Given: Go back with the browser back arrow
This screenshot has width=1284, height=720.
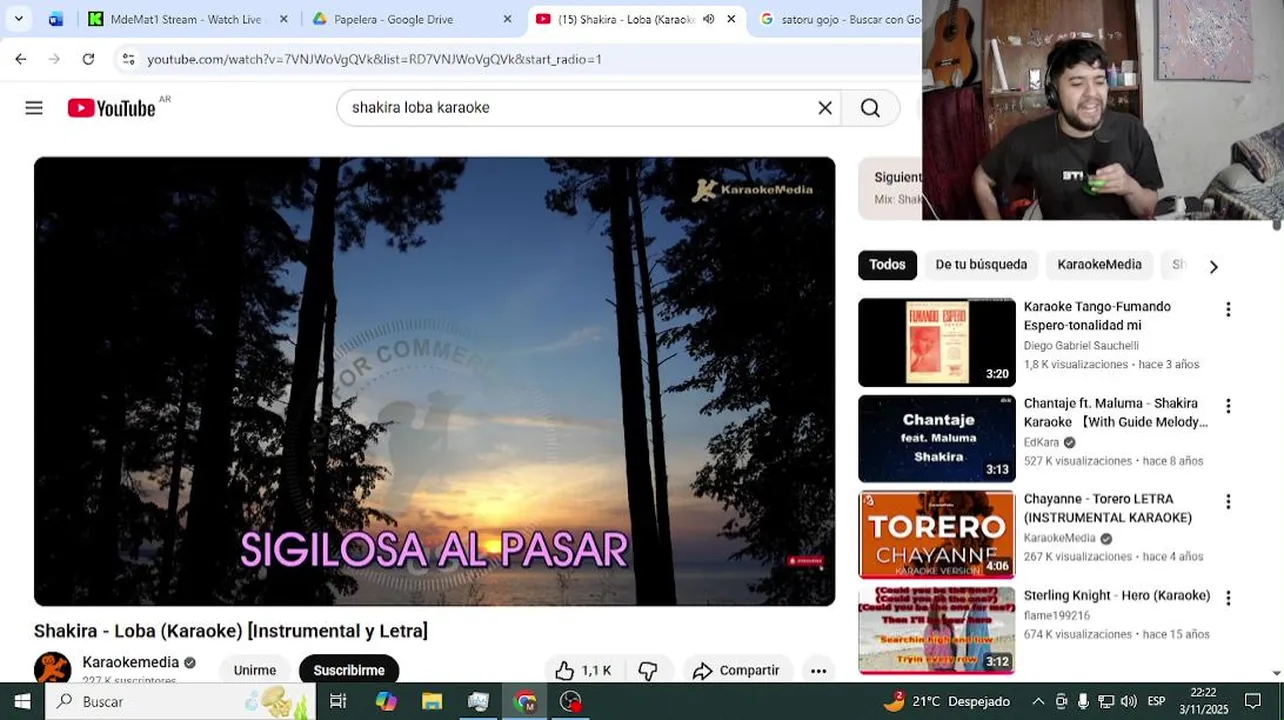Looking at the screenshot, I should 21,59.
